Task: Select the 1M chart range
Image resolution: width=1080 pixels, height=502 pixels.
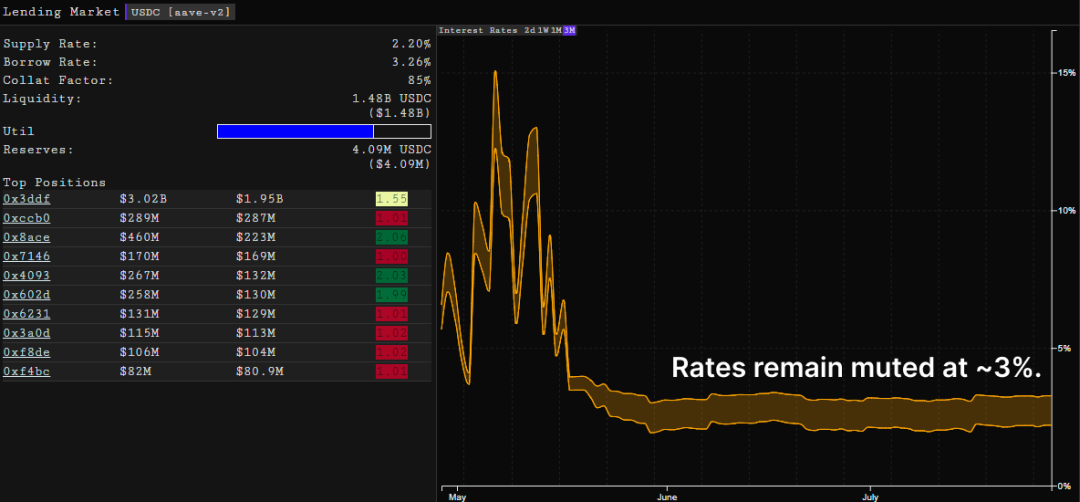Action: (x=556, y=30)
